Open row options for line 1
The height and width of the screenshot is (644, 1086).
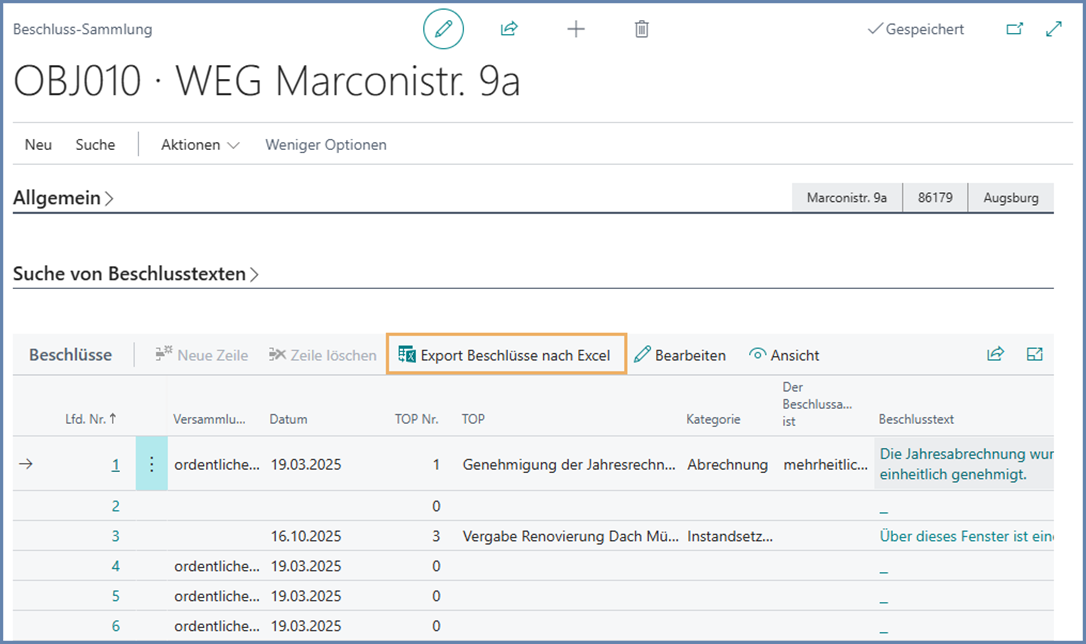pyautogui.click(x=151, y=464)
